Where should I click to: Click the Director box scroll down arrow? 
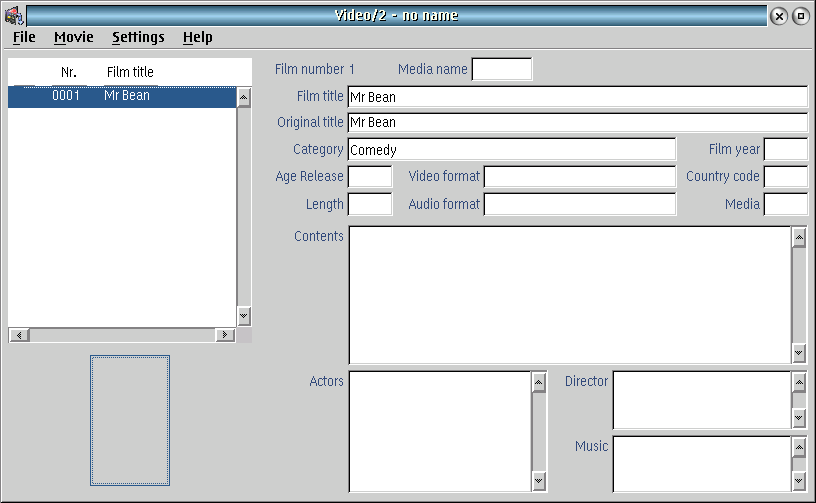point(799,418)
